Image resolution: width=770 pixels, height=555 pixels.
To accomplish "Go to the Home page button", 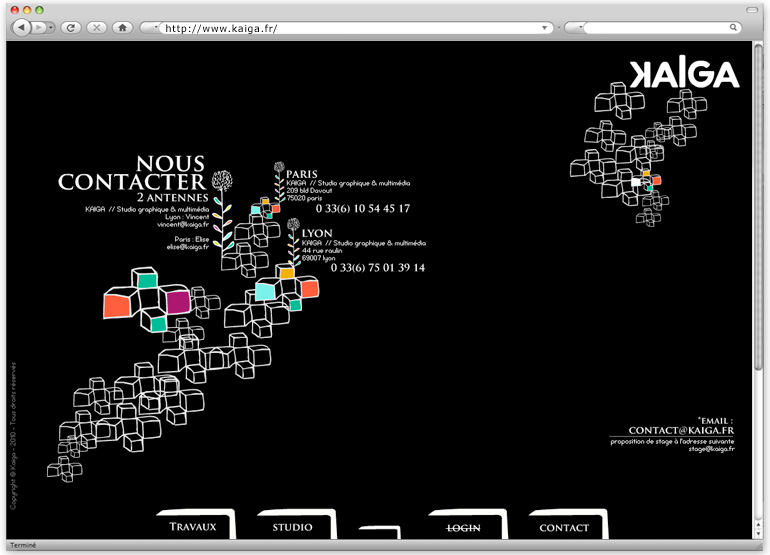I will [x=123, y=28].
